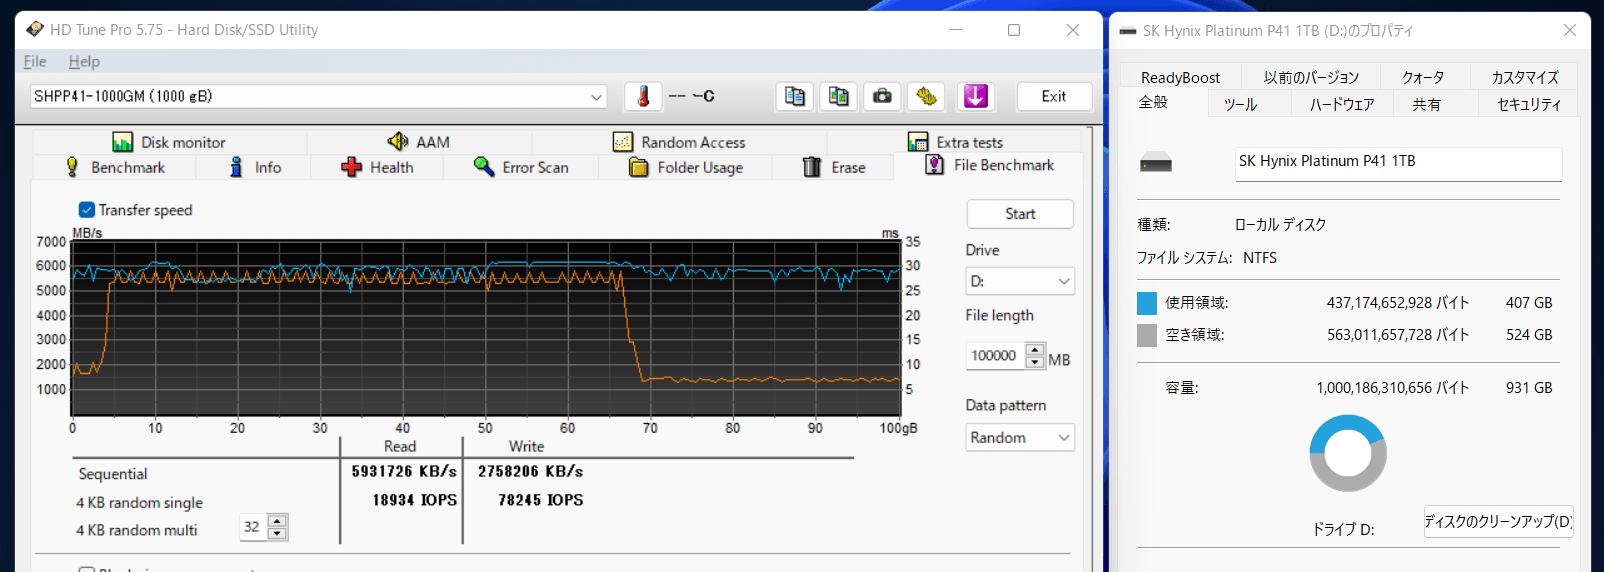
Task: Click the disk usage donut chart
Action: pyautogui.click(x=1348, y=453)
